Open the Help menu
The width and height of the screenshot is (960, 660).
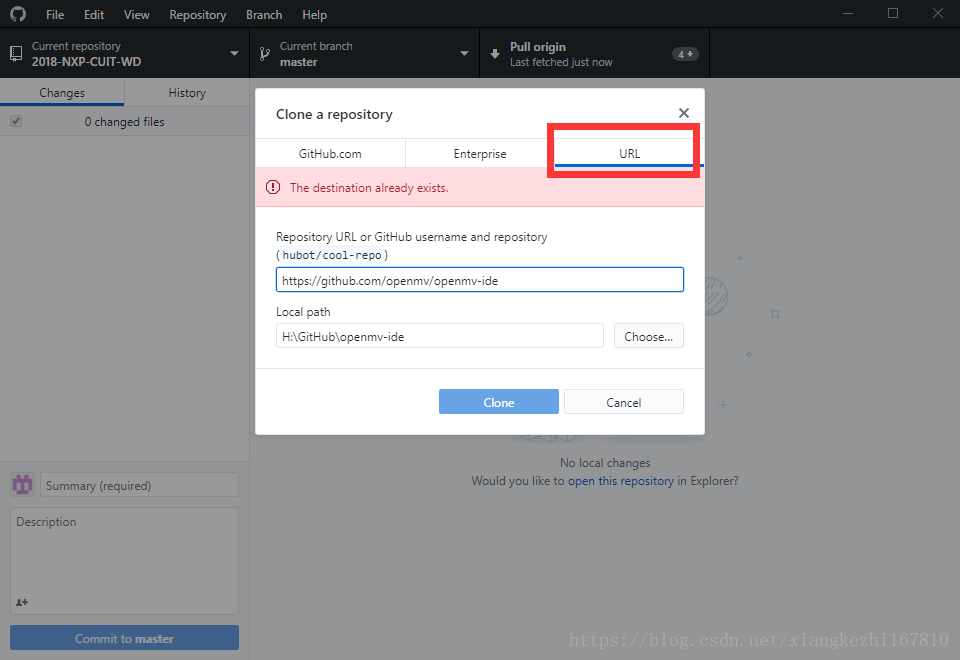coord(314,15)
